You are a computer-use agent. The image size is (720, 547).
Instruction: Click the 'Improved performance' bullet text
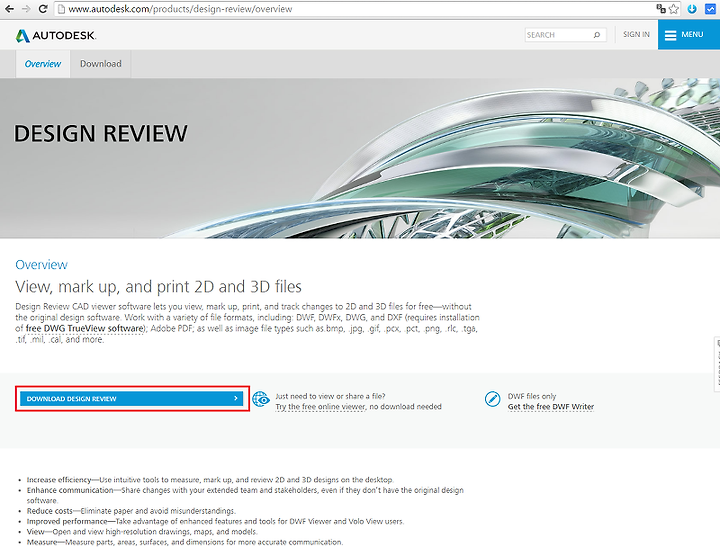coord(215,521)
